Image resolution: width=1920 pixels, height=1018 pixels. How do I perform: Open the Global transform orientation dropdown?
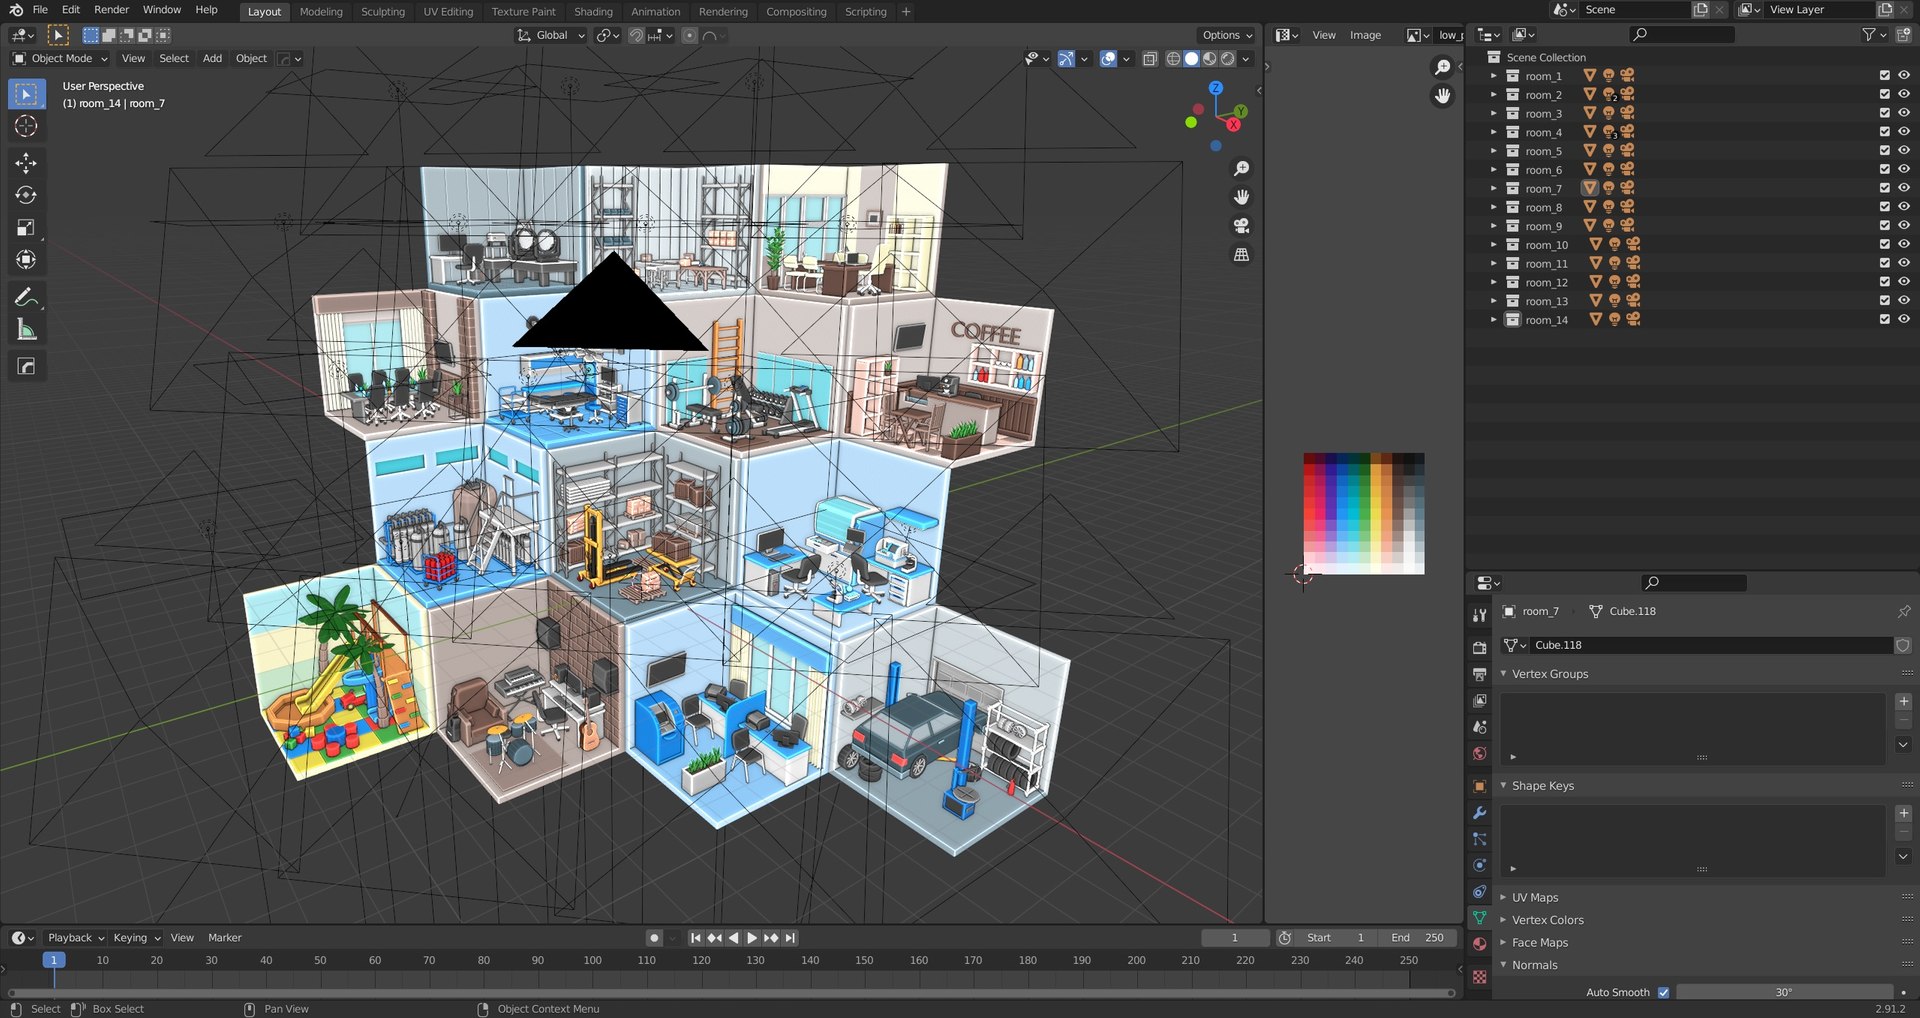pos(550,35)
